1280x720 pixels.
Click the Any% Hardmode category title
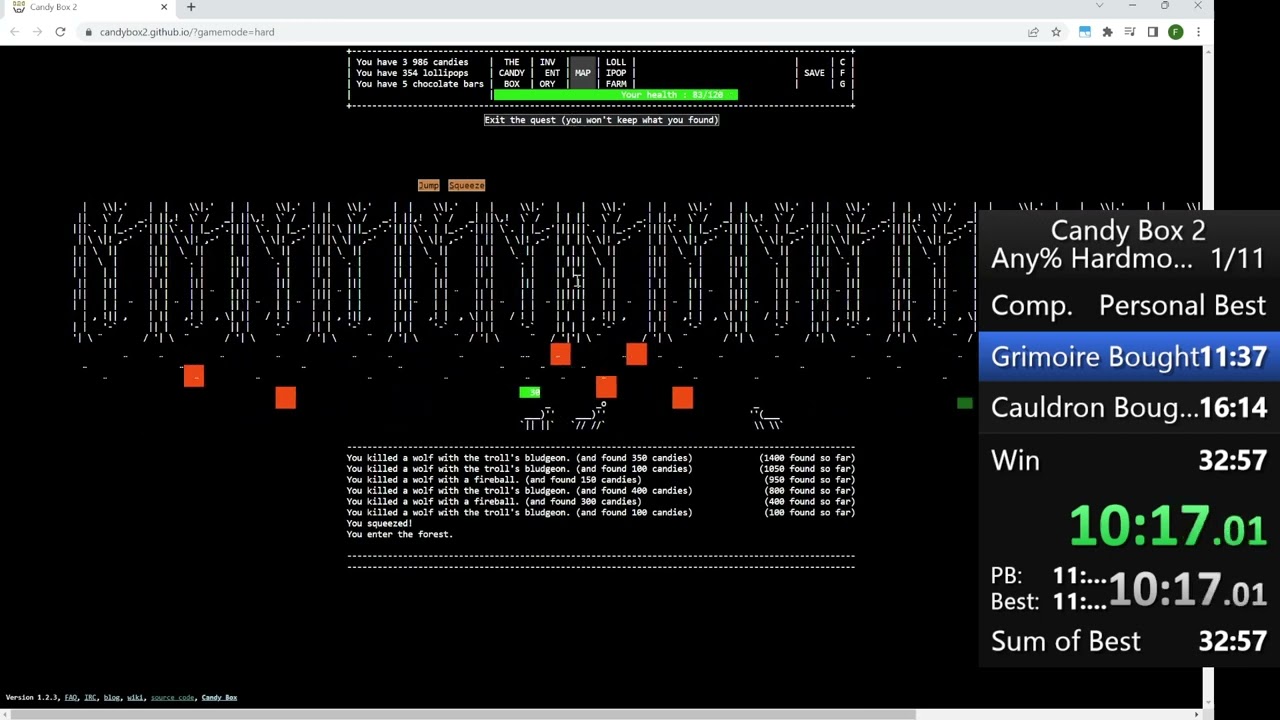point(1092,258)
